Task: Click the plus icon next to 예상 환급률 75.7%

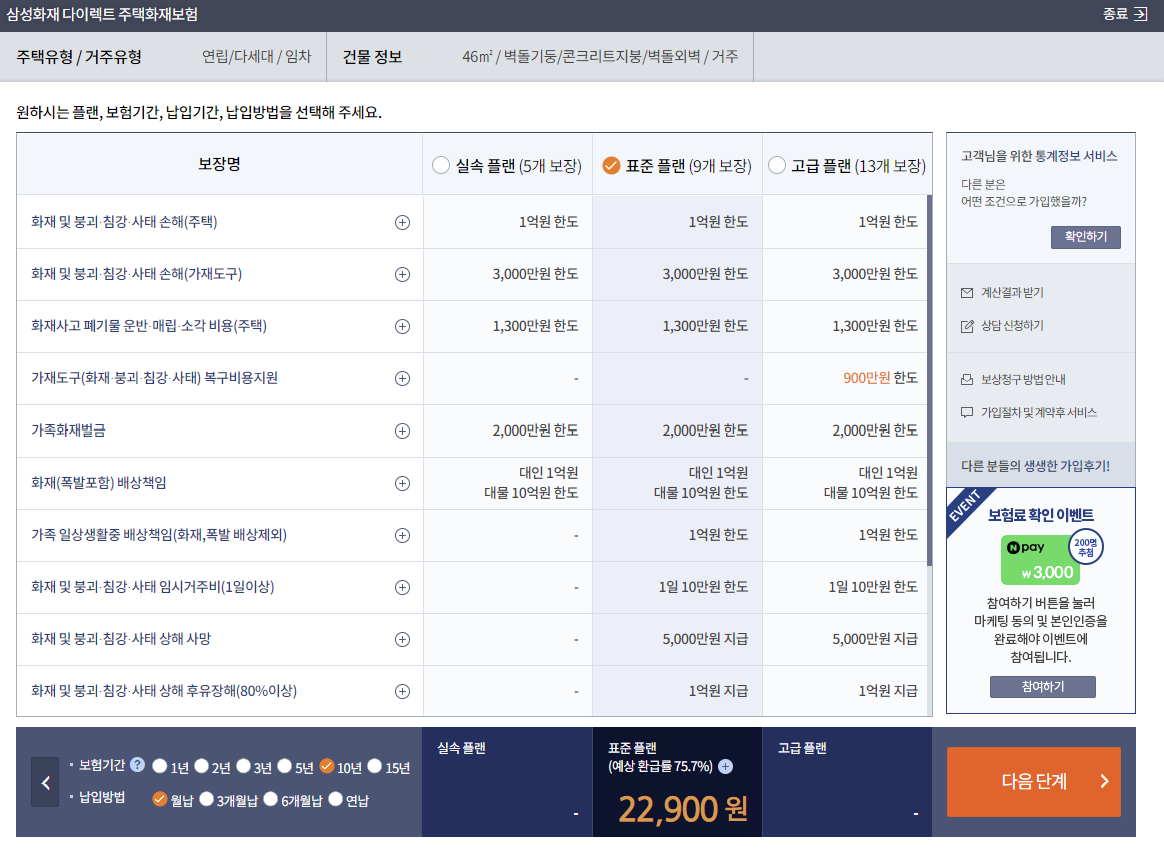Action: point(725,767)
